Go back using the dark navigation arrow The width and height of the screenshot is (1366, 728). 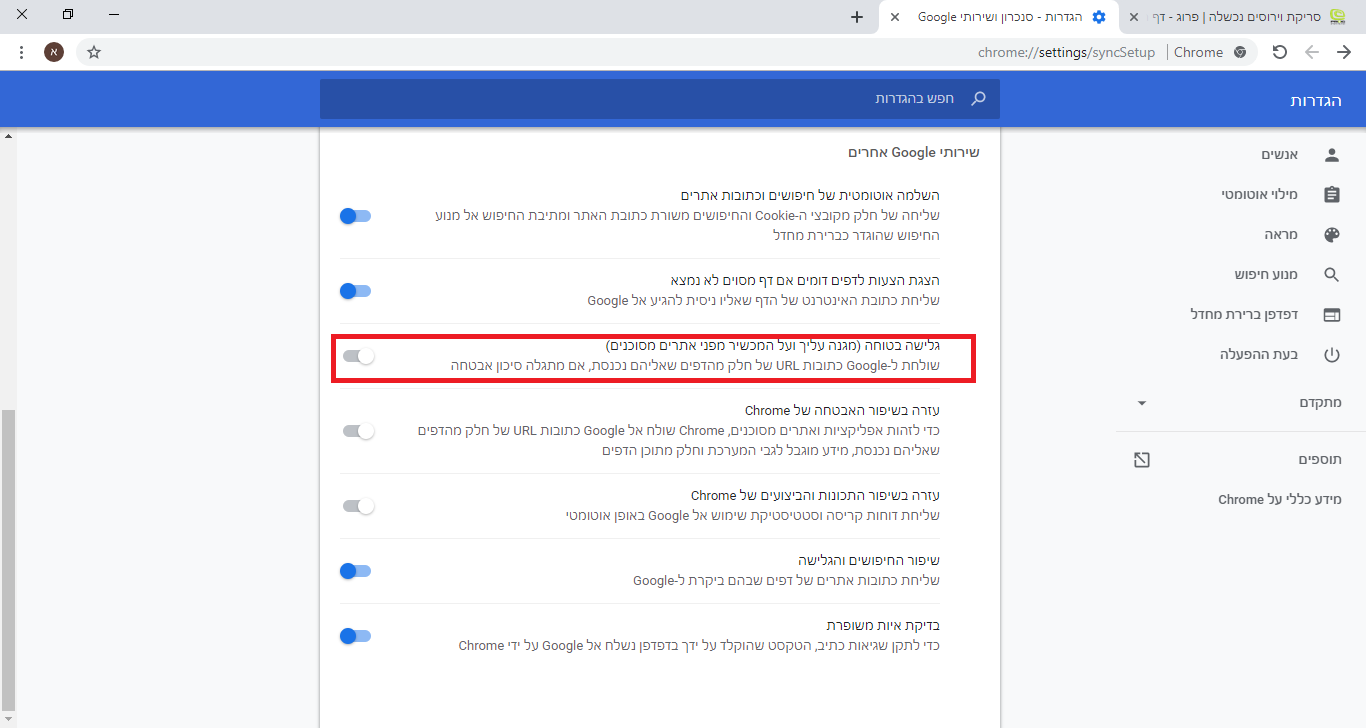click(x=1344, y=52)
